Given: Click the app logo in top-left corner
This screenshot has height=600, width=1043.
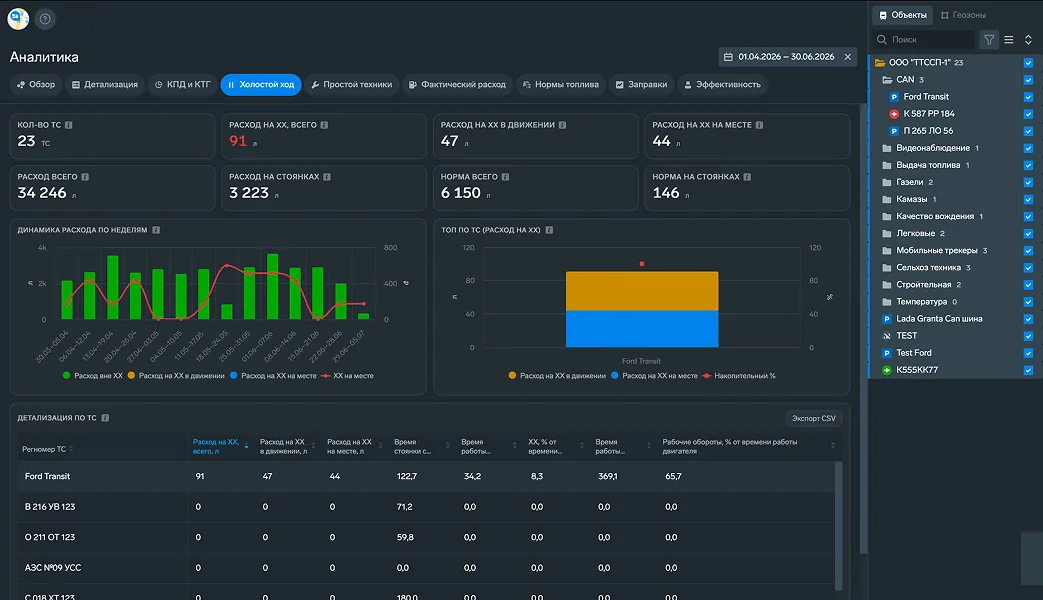Looking at the screenshot, I should coord(18,19).
